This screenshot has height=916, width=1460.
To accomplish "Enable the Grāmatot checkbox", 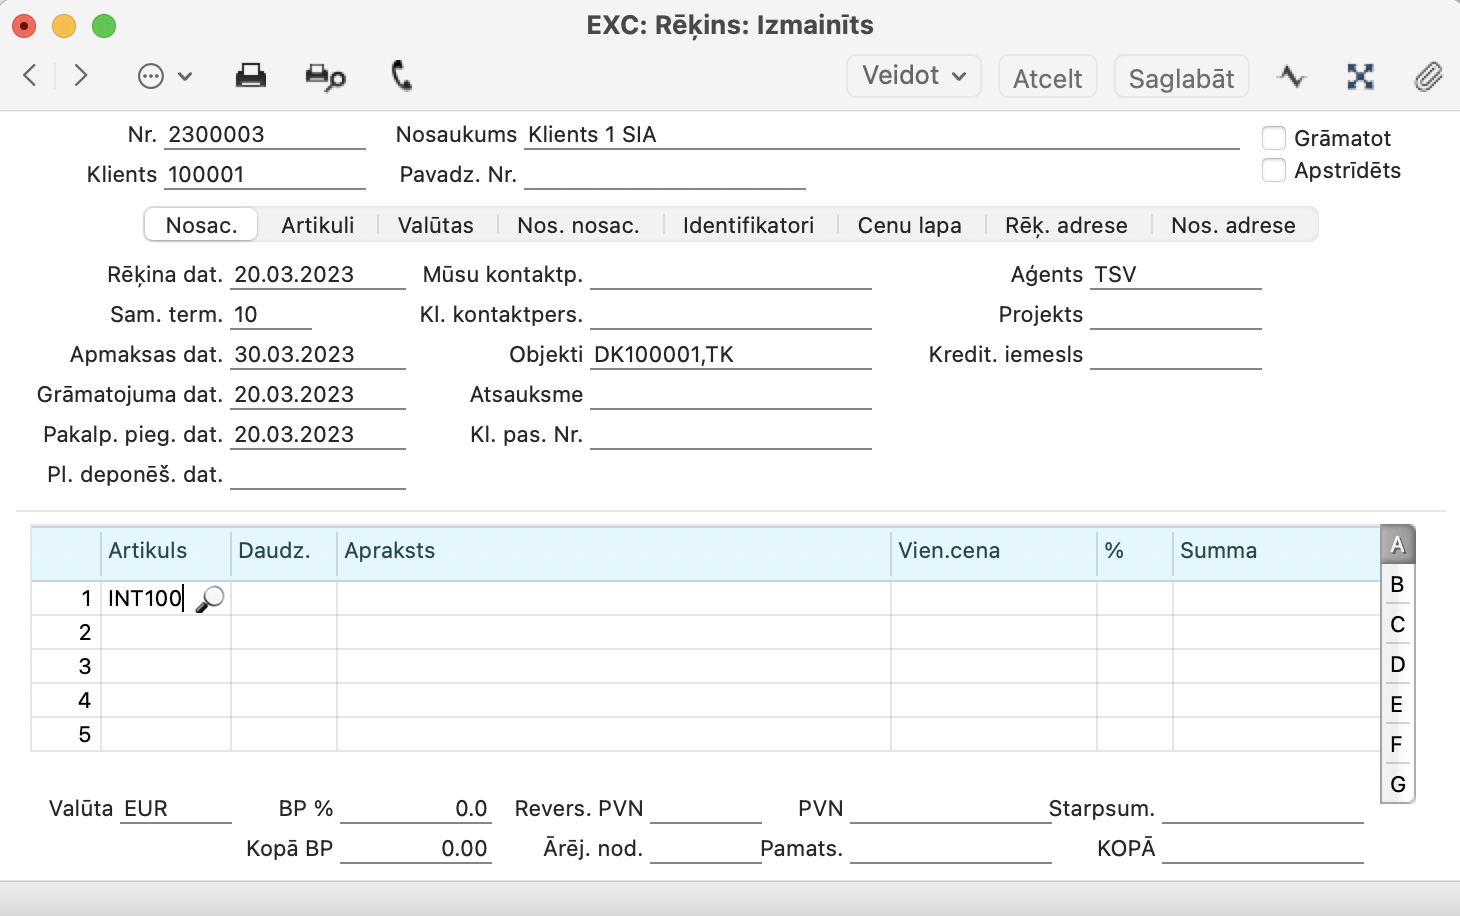I will coord(1274,138).
